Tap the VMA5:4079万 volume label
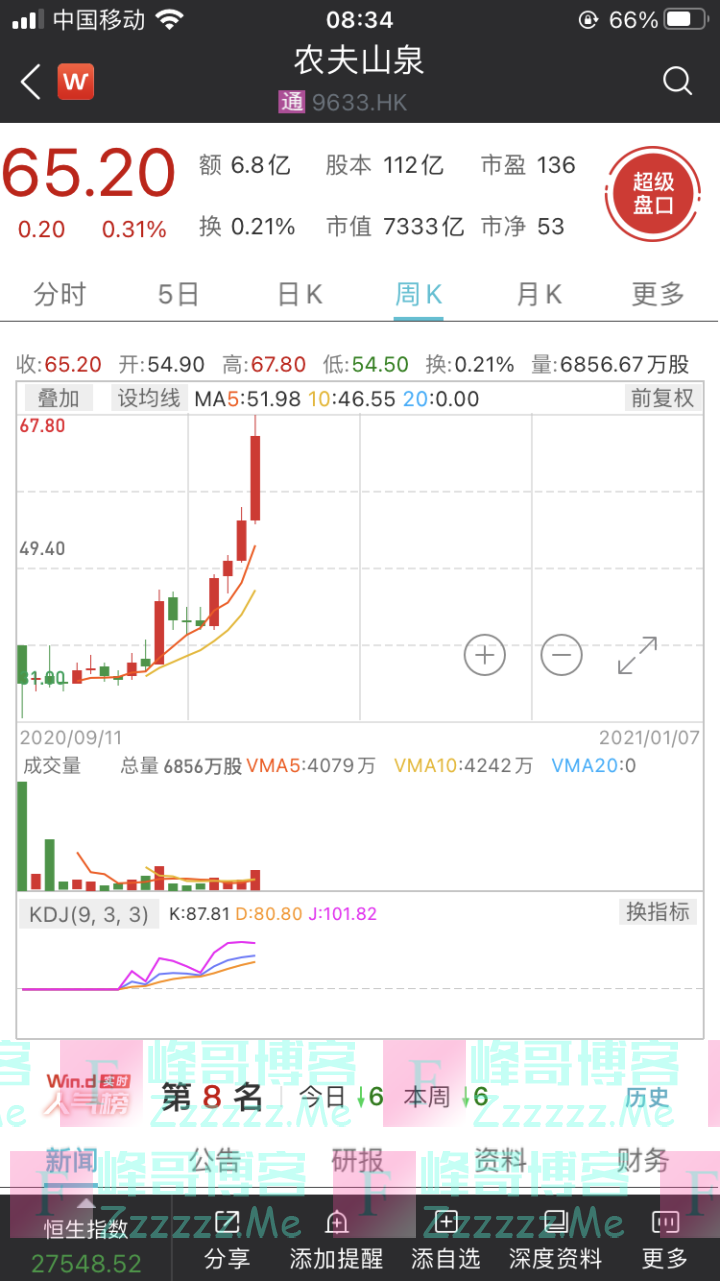Image resolution: width=720 pixels, height=1281 pixels. click(x=311, y=766)
